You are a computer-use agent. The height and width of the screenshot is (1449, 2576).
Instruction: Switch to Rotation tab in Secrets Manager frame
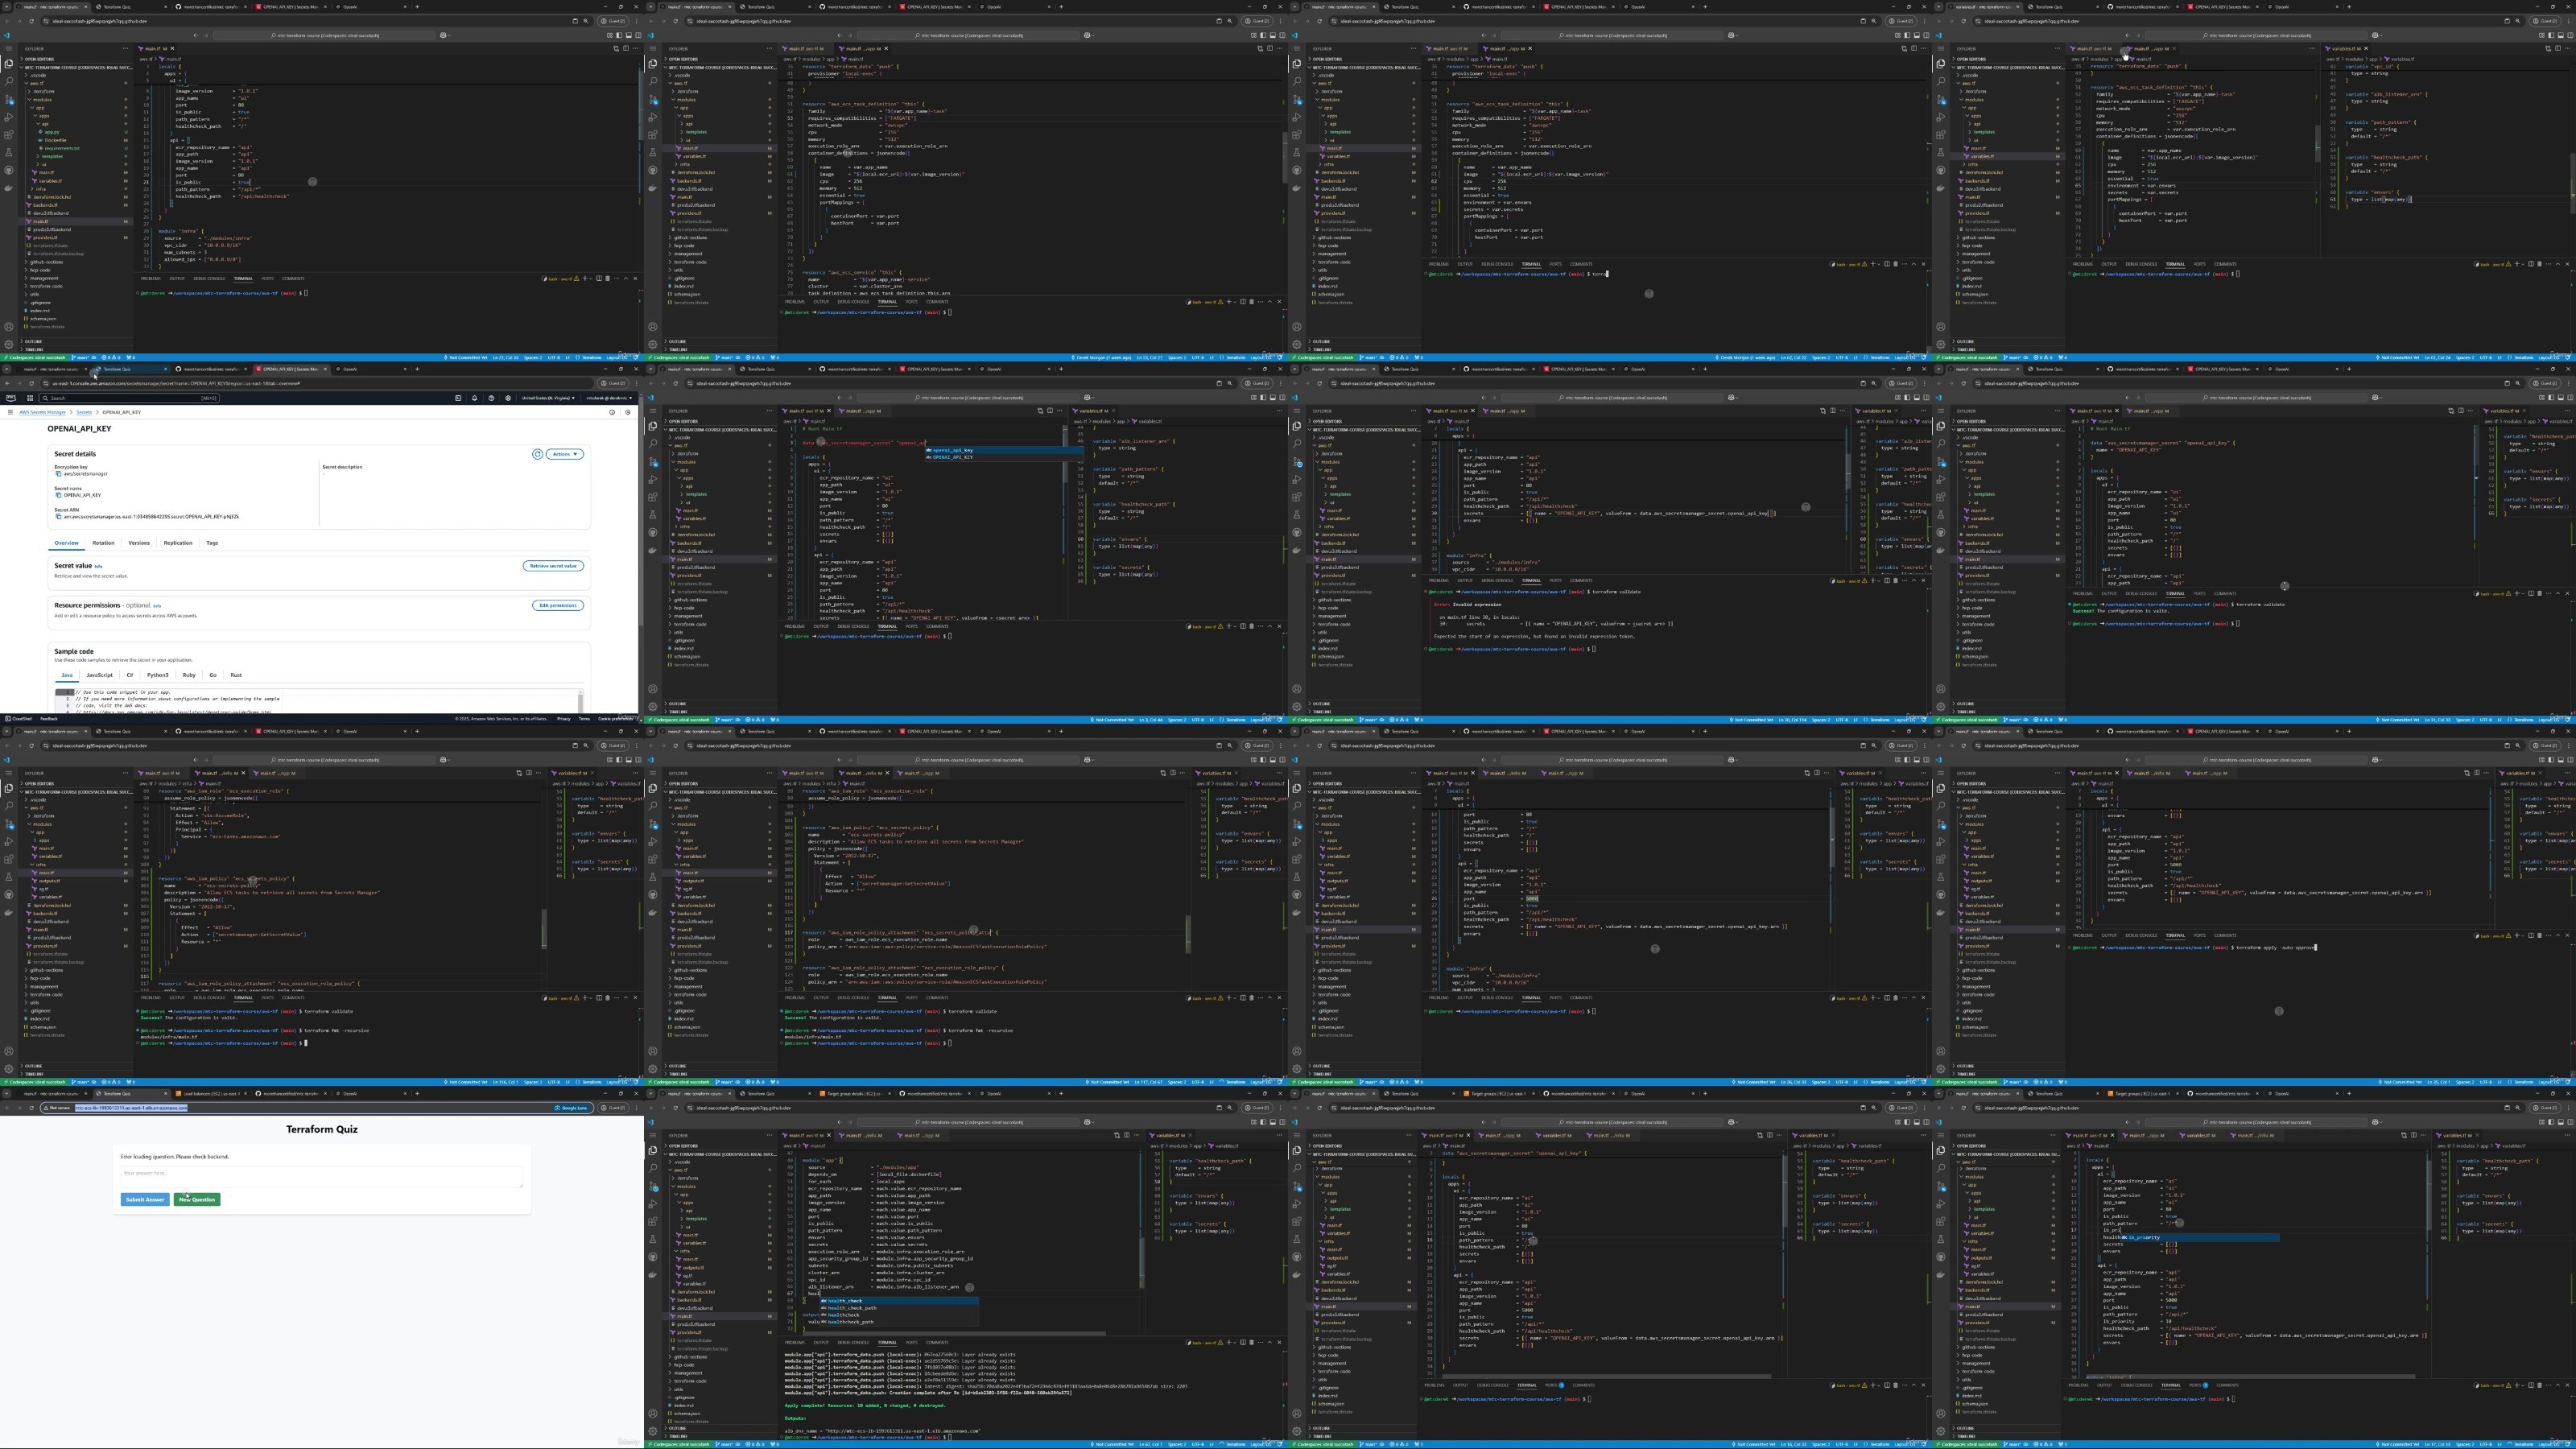[x=103, y=543]
